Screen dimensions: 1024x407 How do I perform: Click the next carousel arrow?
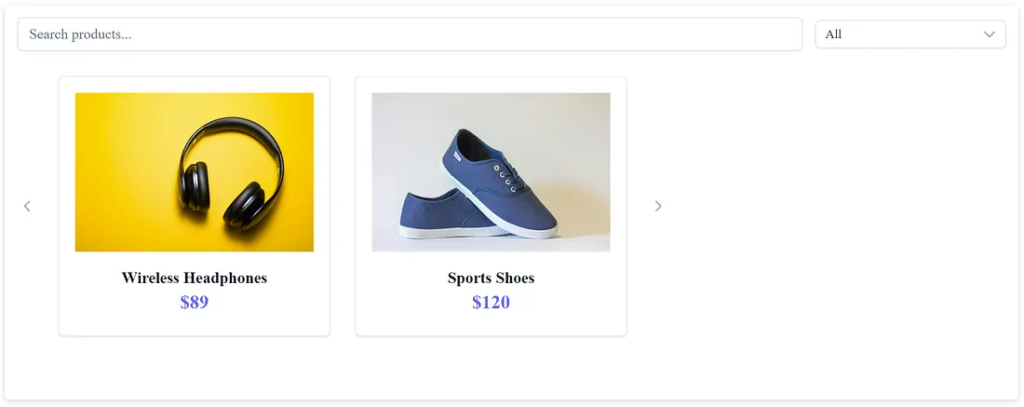(x=658, y=206)
